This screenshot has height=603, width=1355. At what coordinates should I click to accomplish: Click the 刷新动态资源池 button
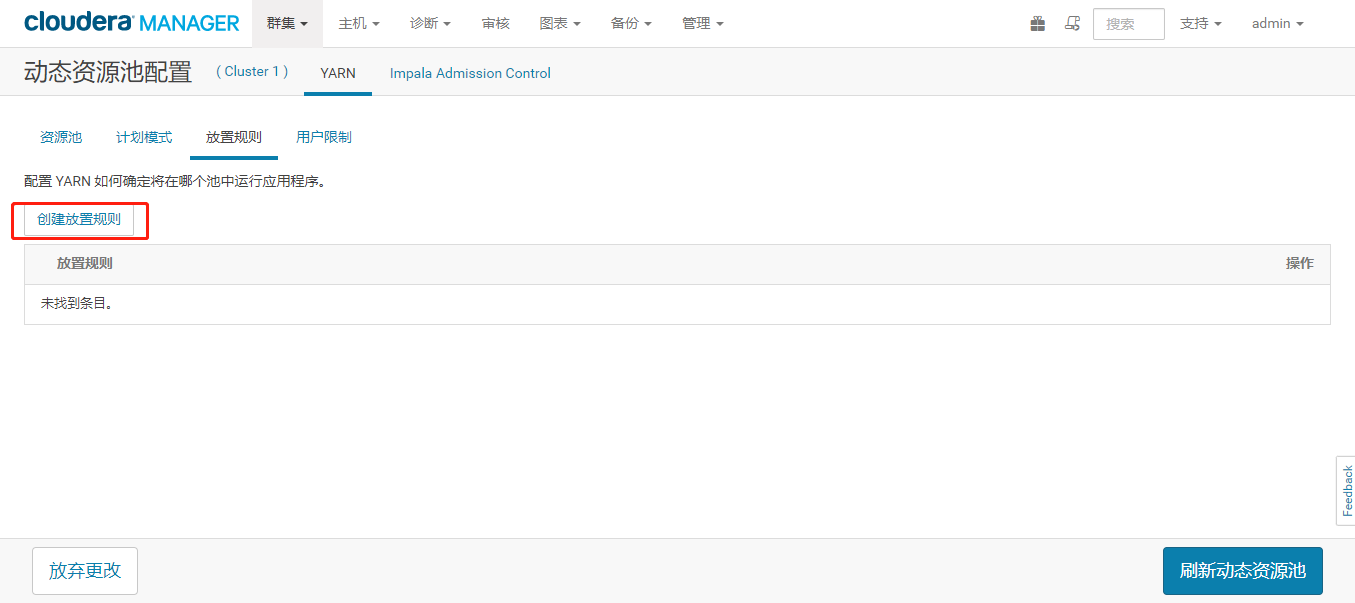(x=1243, y=571)
